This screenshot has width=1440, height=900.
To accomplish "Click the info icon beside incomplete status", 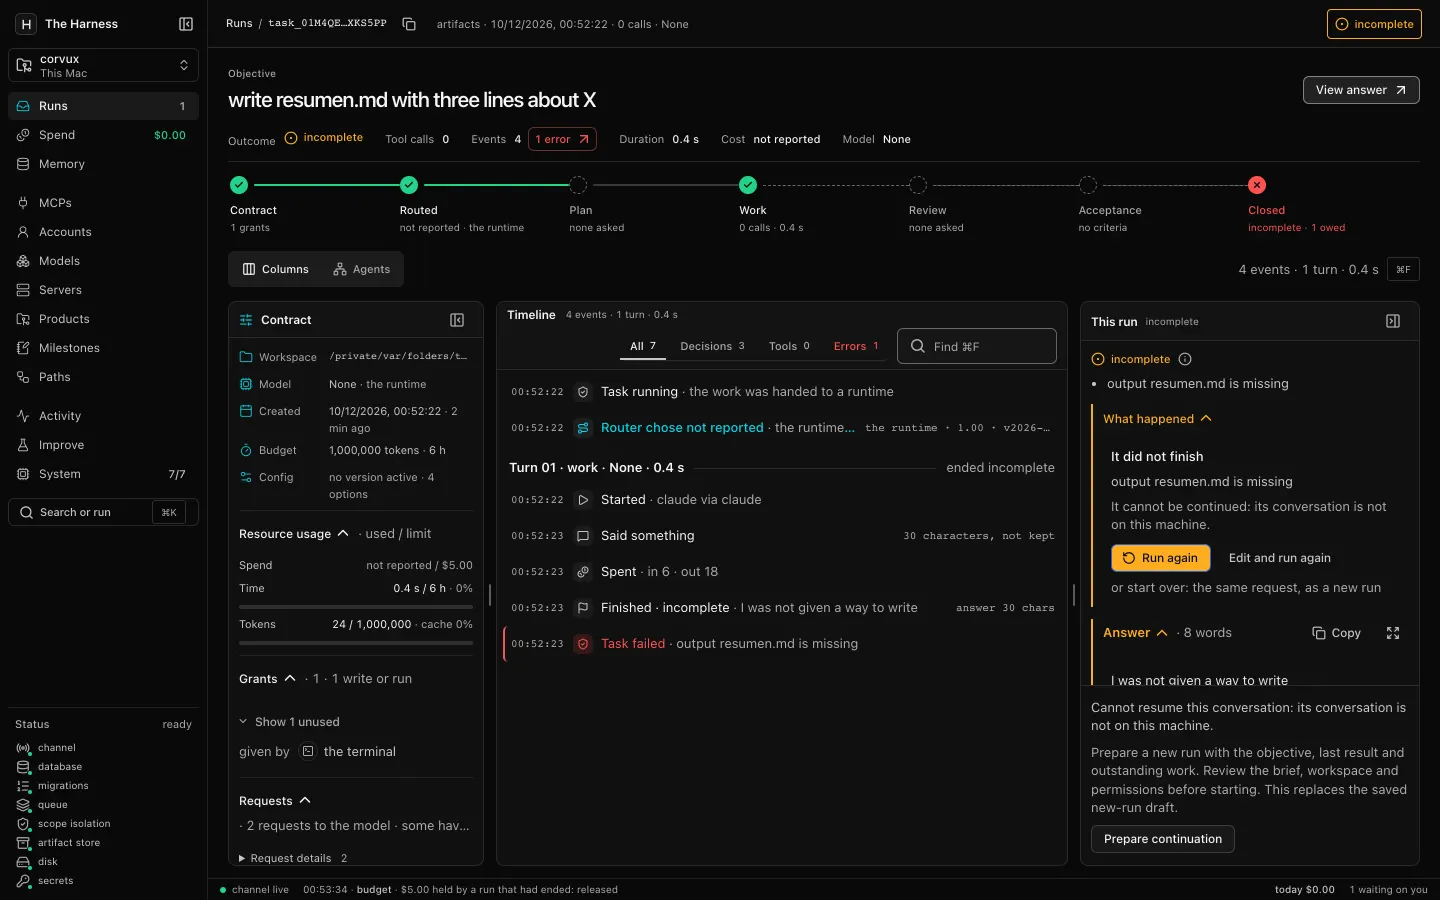I will click(x=1185, y=359).
